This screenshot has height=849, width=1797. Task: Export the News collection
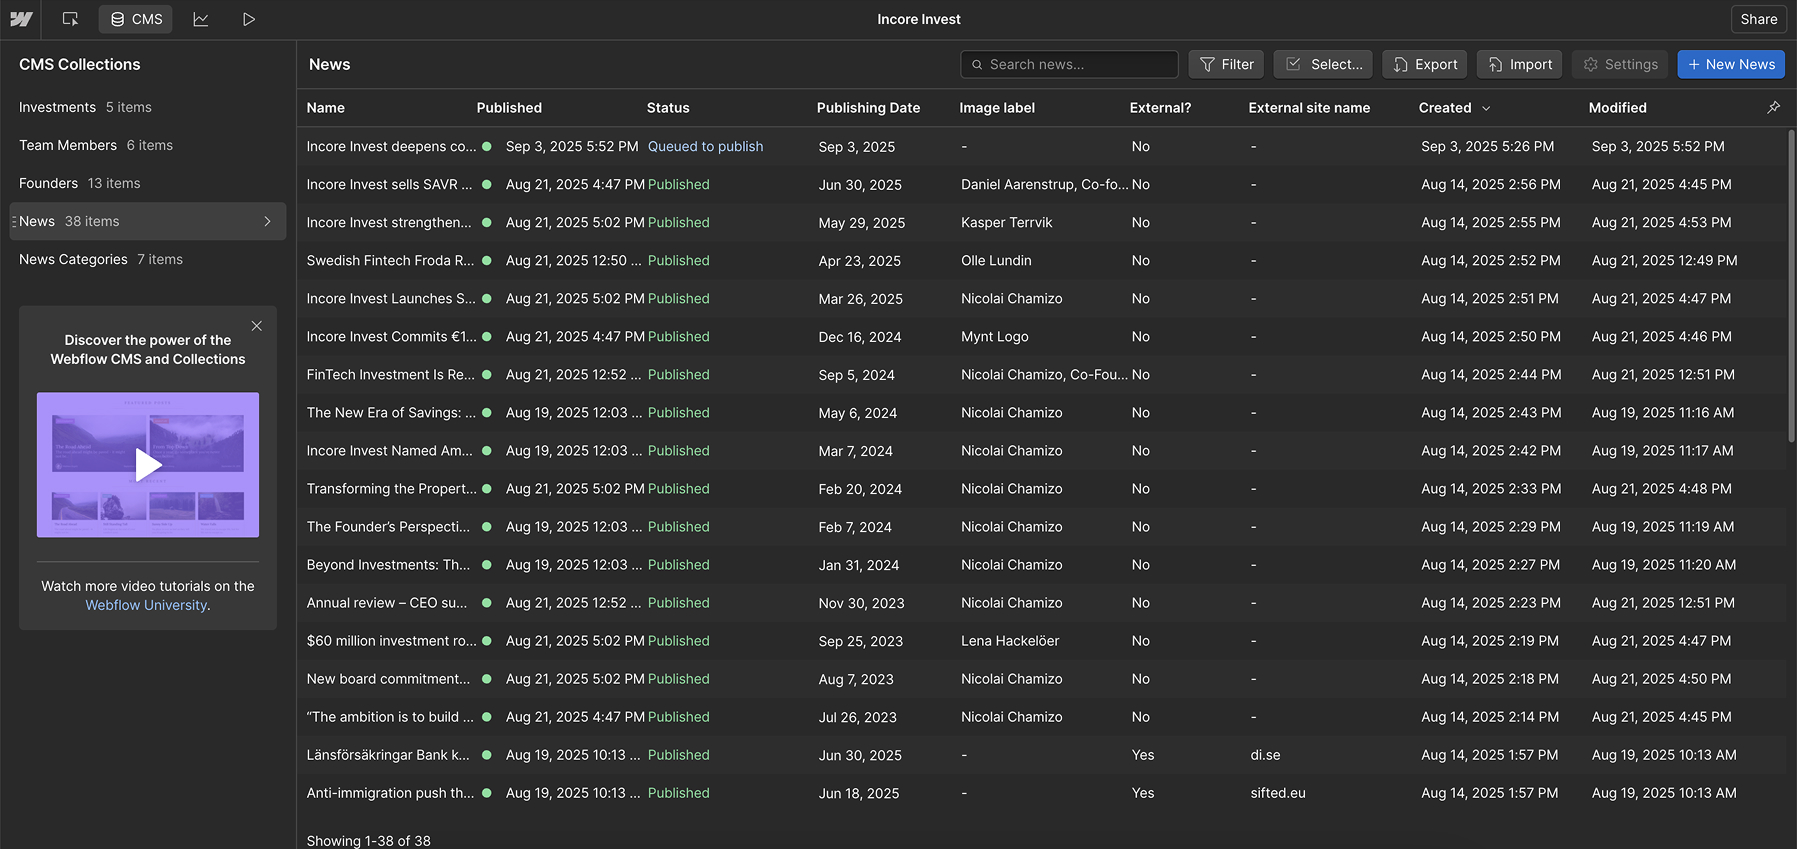pos(1425,64)
